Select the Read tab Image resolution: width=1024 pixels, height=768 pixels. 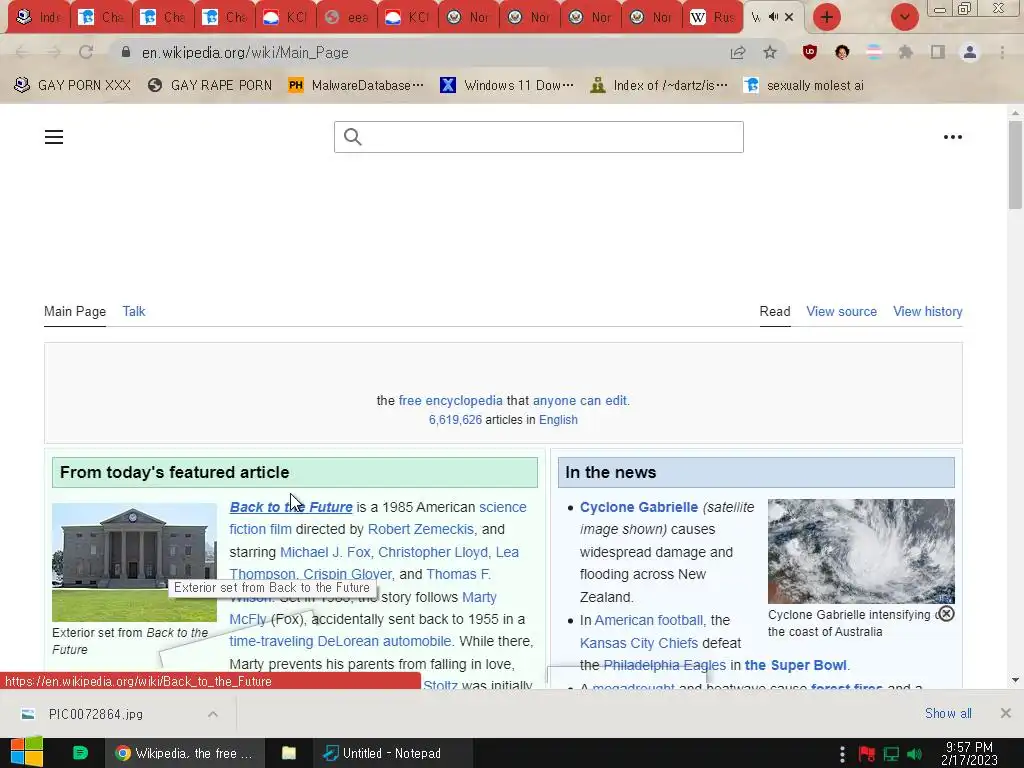pos(775,312)
